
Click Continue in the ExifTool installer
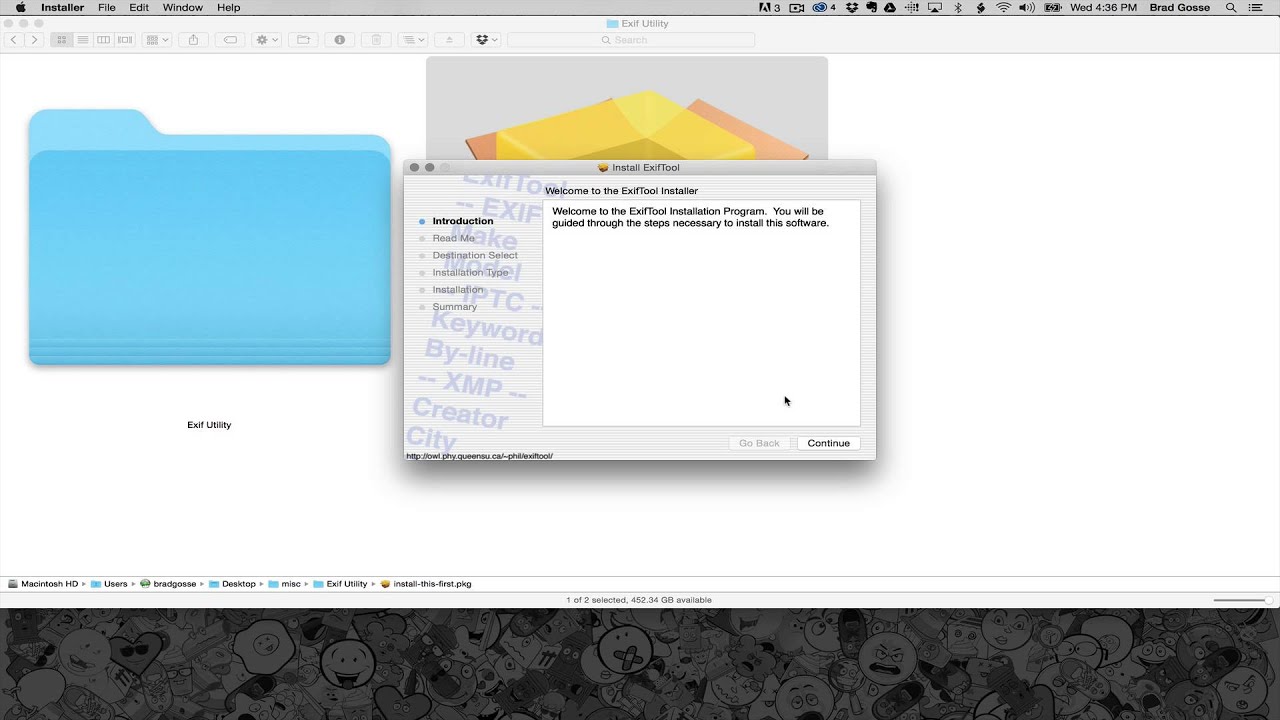click(x=828, y=443)
